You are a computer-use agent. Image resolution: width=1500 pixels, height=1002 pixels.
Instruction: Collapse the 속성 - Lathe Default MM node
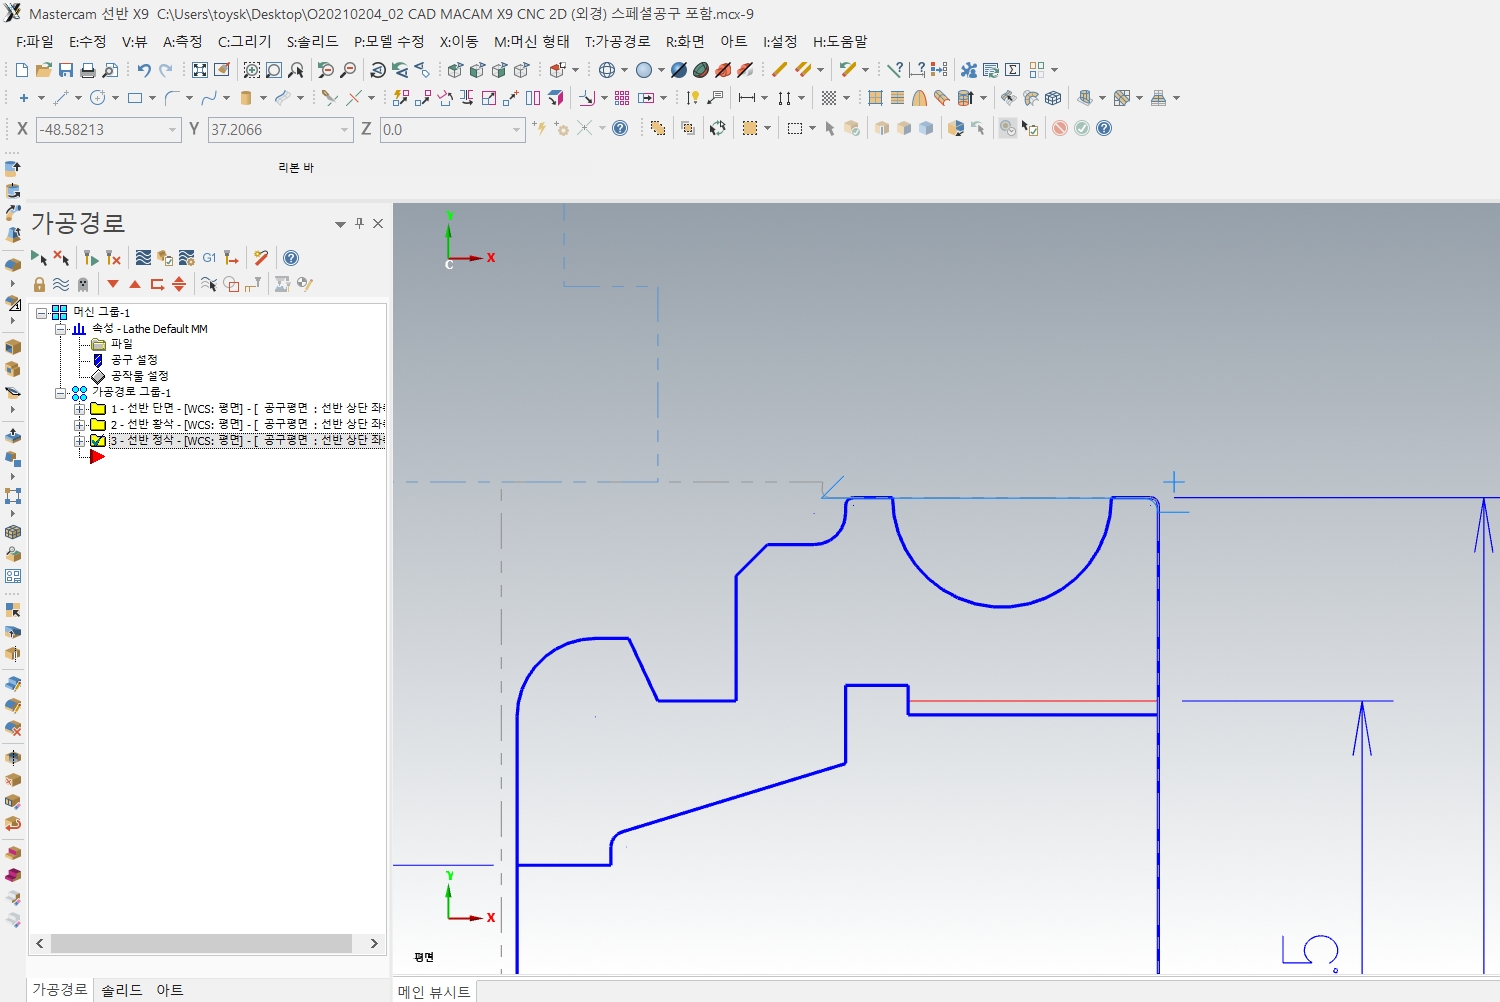60,329
